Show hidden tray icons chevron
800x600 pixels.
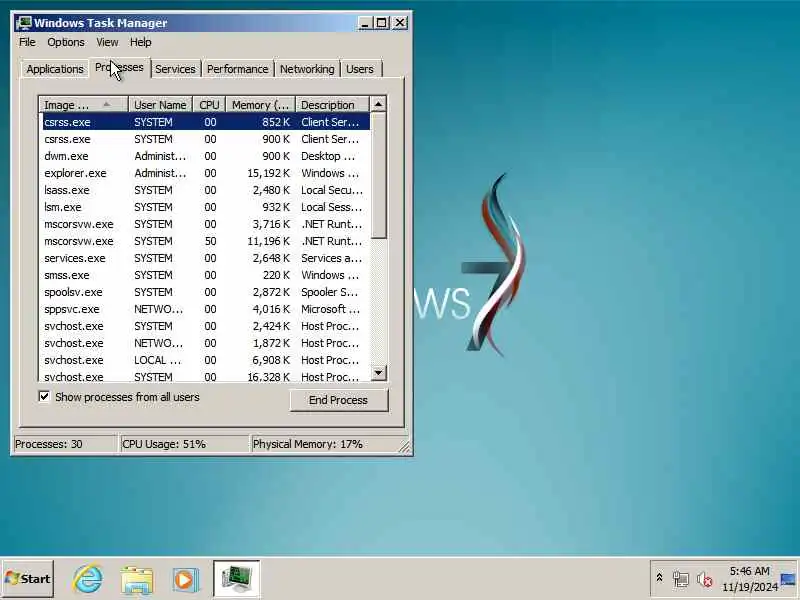(659, 578)
